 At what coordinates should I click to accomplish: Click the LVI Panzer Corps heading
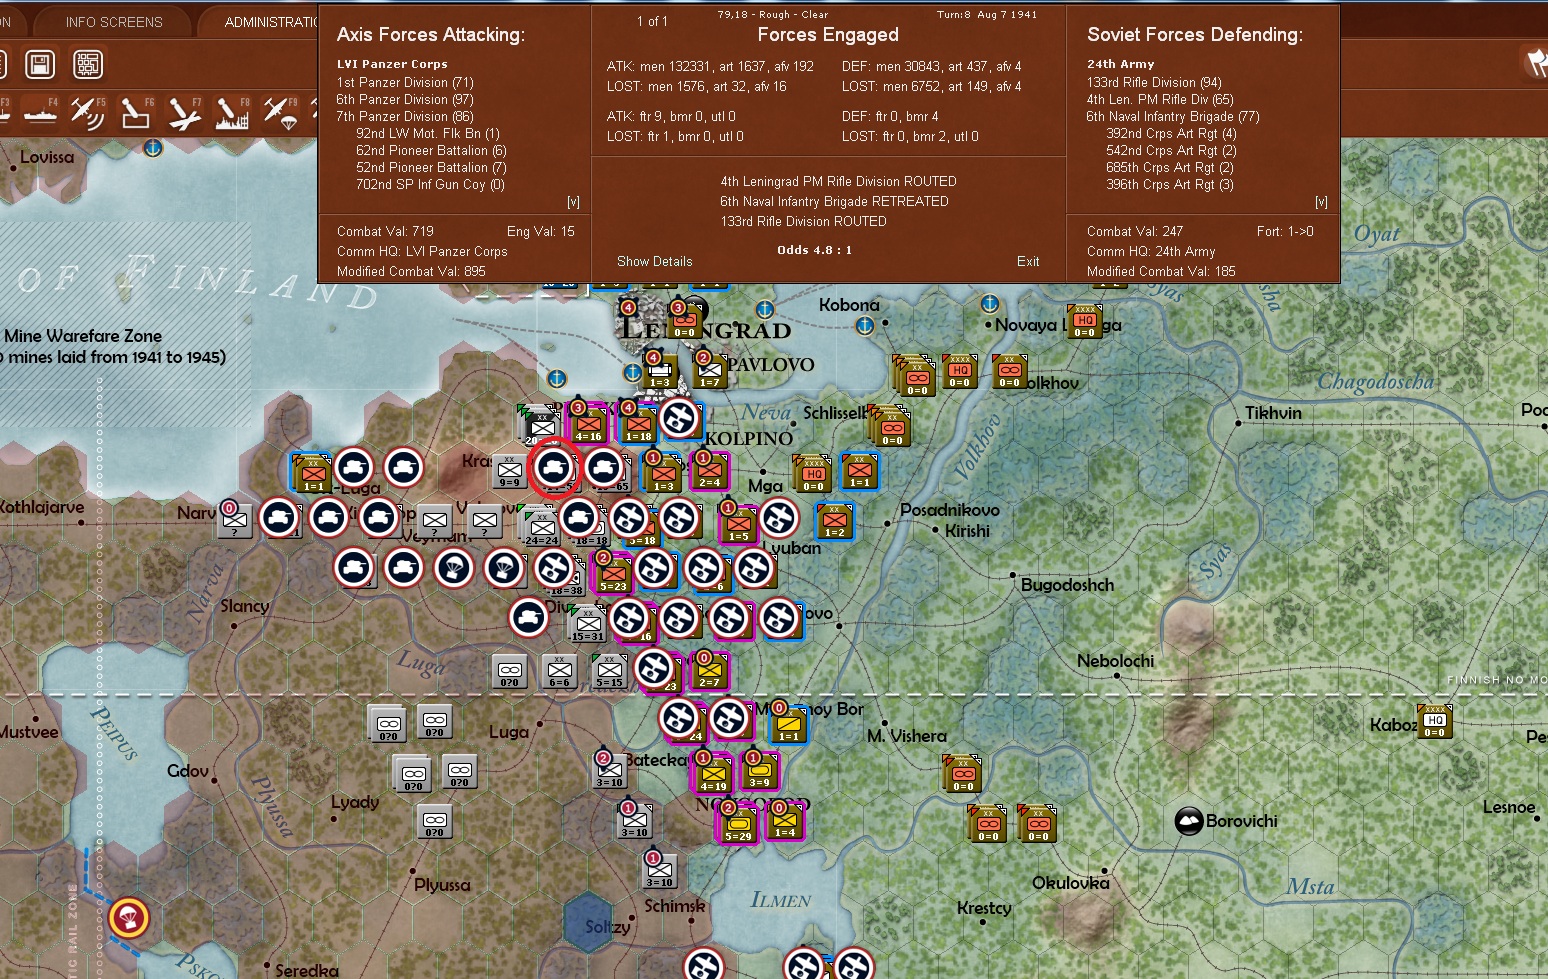pyautogui.click(x=392, y=64)
